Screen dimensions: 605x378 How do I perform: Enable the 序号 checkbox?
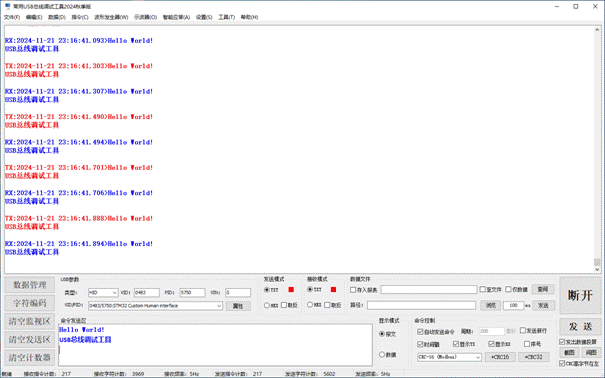pos(527,344)
